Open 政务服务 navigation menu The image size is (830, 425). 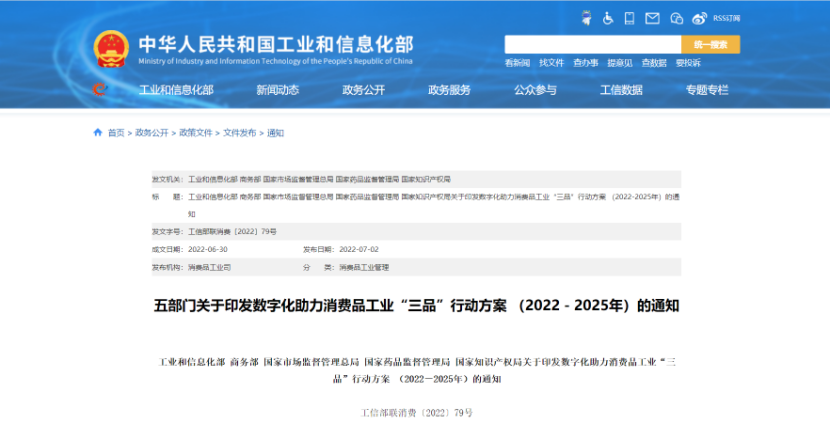coord(449,90)
